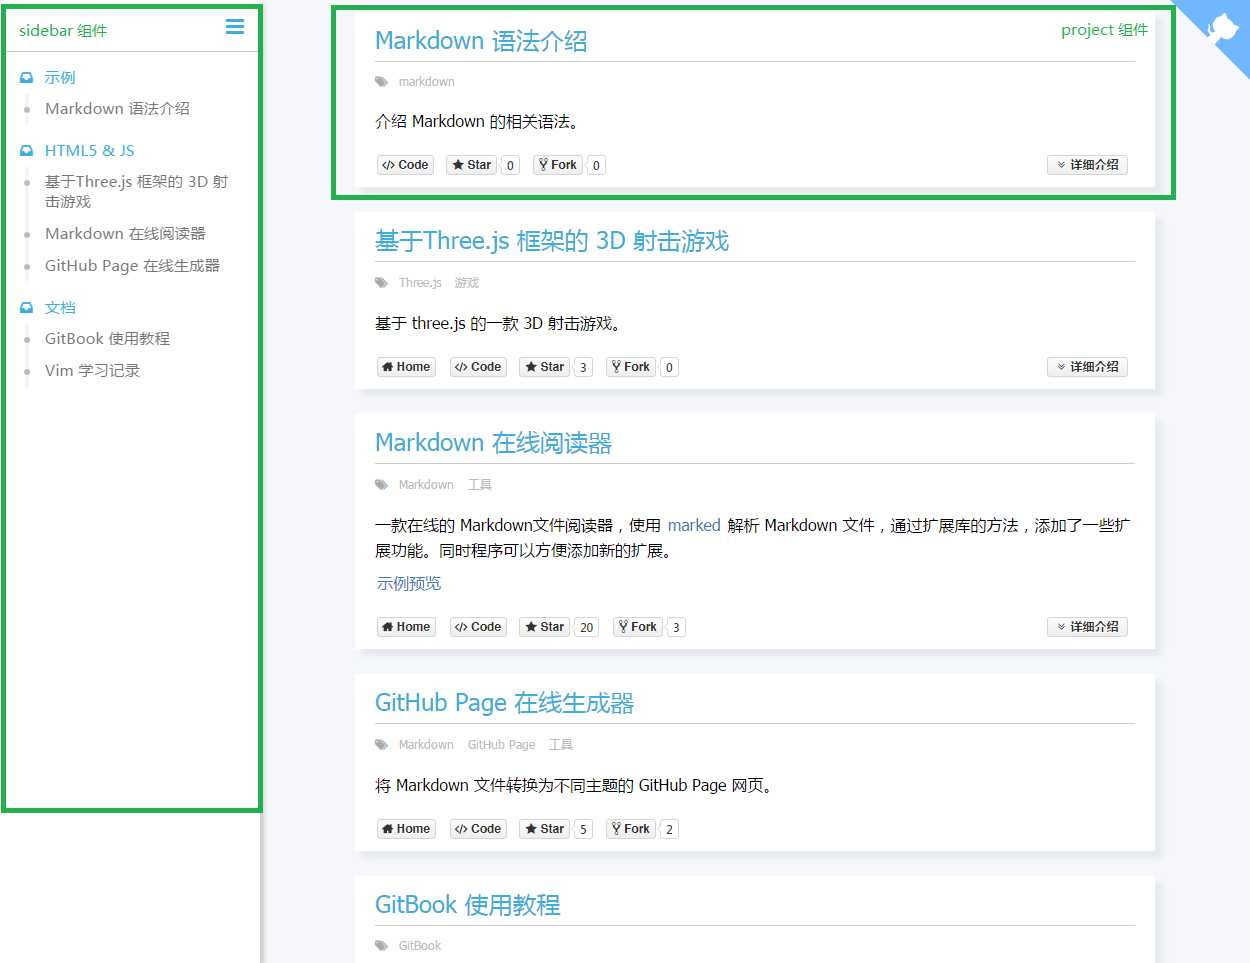Screen dimensions: 1250x963
Task: Click Code button in Markdown 在线阅读器 card
Action: (478, 627)
